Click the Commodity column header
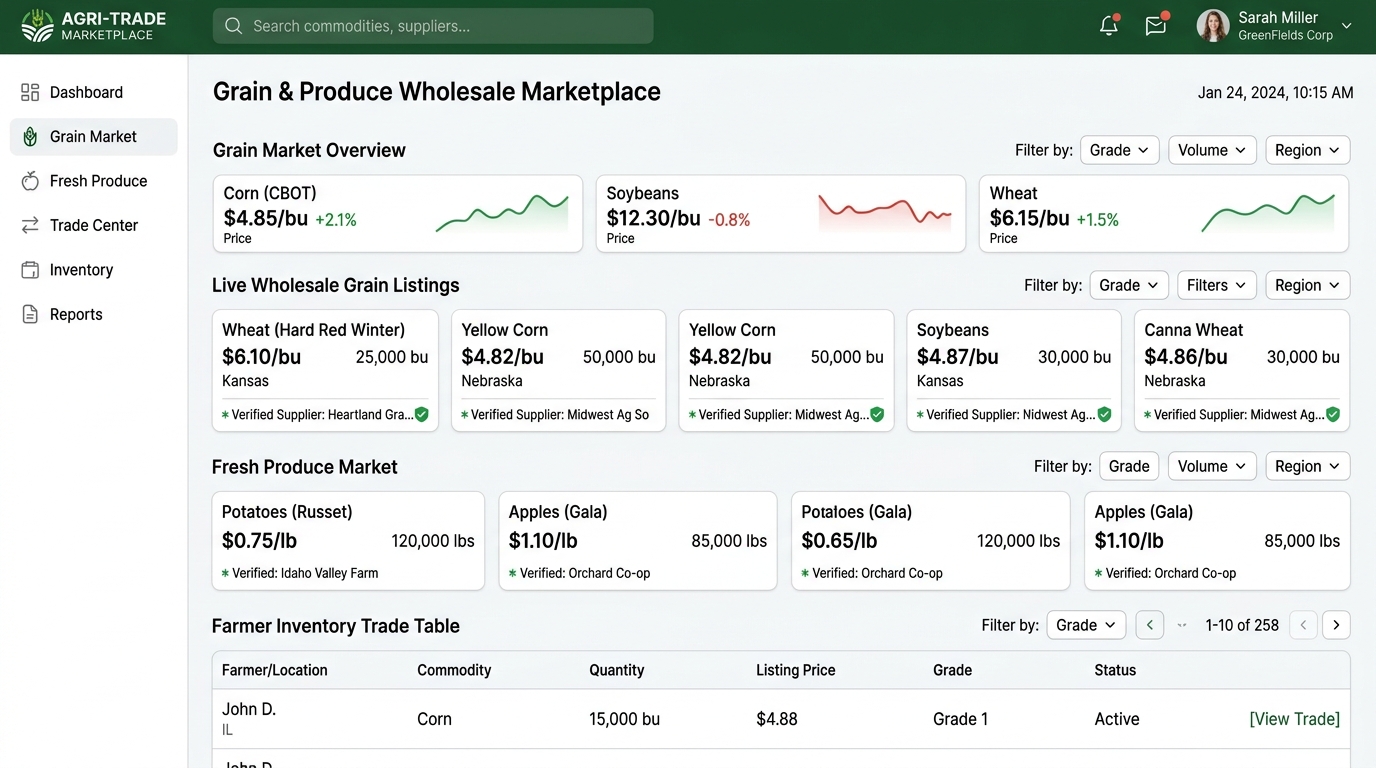The height and width of the screenshot is (768, 1376). 454,670
